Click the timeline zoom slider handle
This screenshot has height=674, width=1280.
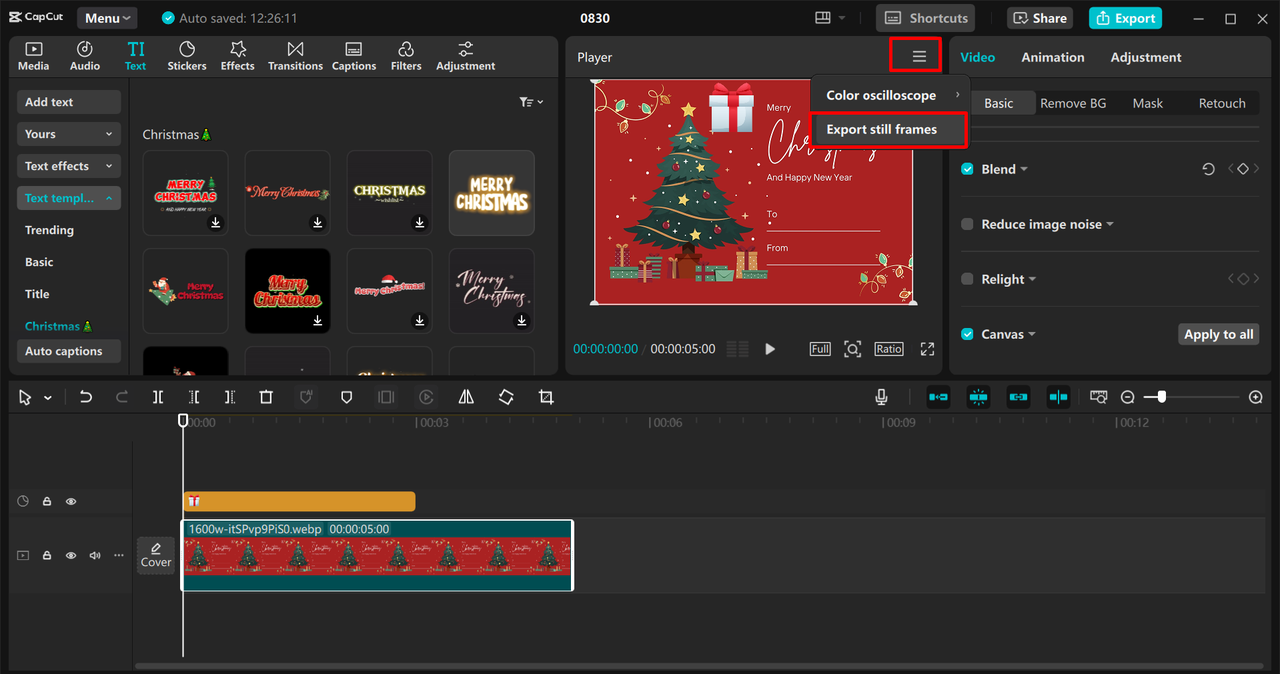pyautogui.click(x=1161, y=397)
